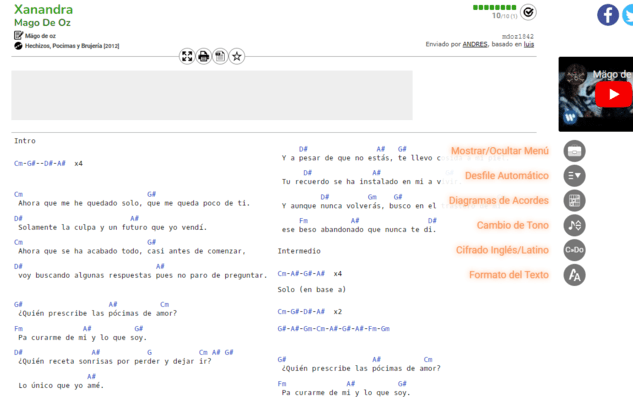The width and height of the screenshot is (640, 400).
Task: Click the edit icon beside Mägo de oz
Action: coord(18,36)
